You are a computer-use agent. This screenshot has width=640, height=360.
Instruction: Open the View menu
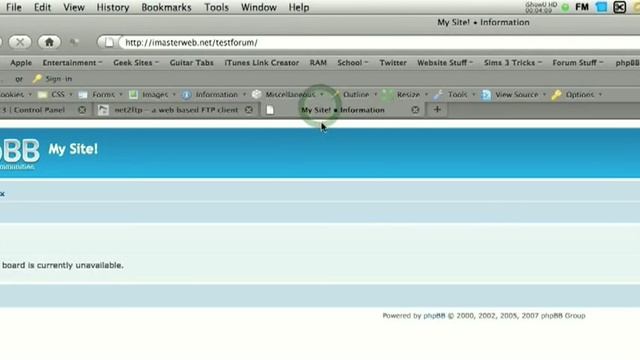click(73, 7)
